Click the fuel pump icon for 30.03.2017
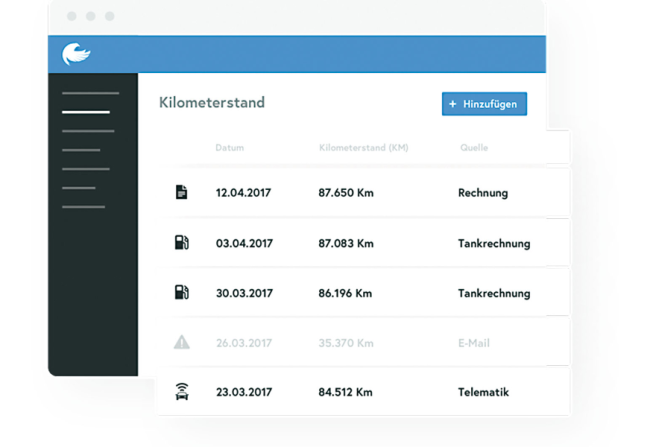Viewport: 650px width, 447px height. 181,293
